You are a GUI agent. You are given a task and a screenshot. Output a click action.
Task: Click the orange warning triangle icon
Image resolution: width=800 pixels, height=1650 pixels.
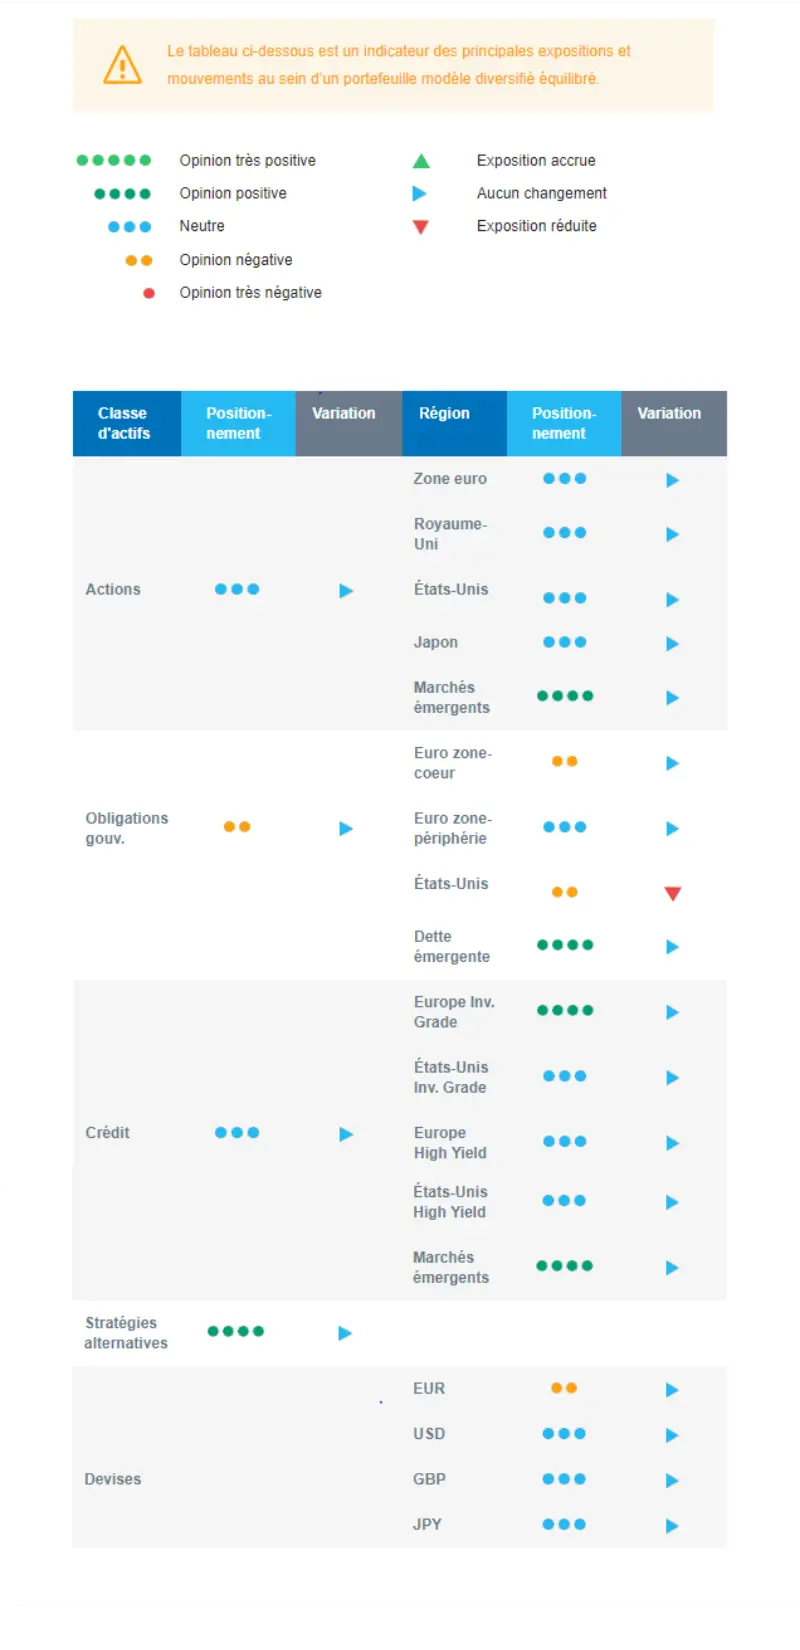pyautogui.click(x=123, y=65)
